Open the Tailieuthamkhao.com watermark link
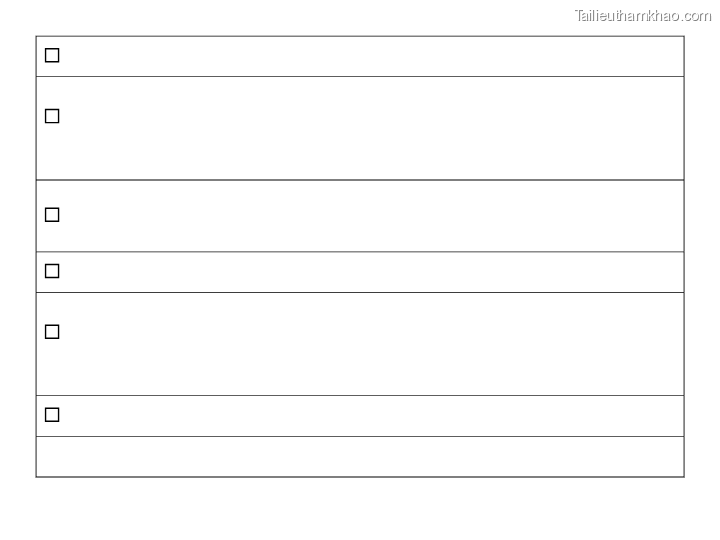 click(642, 16)
